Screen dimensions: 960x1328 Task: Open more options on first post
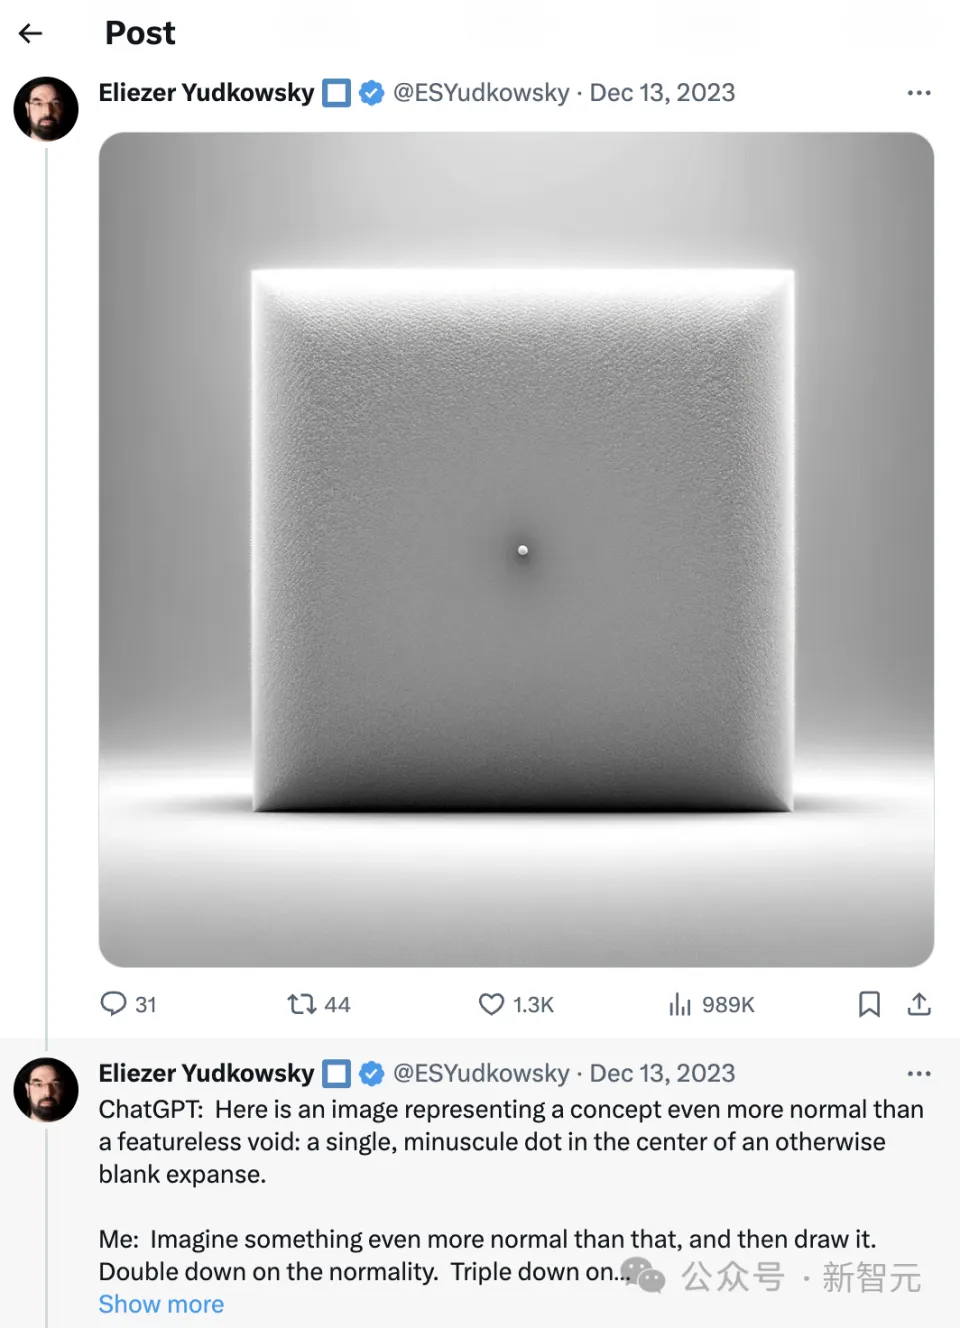tap(919, 93)
